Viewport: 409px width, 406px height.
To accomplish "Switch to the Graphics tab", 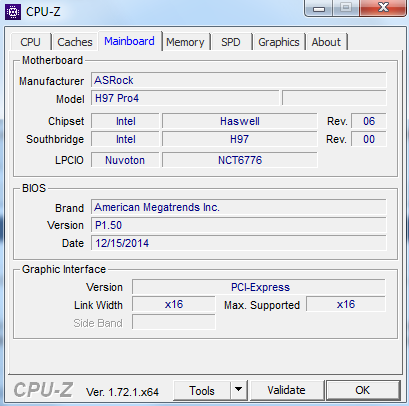I will click(279, 42).
